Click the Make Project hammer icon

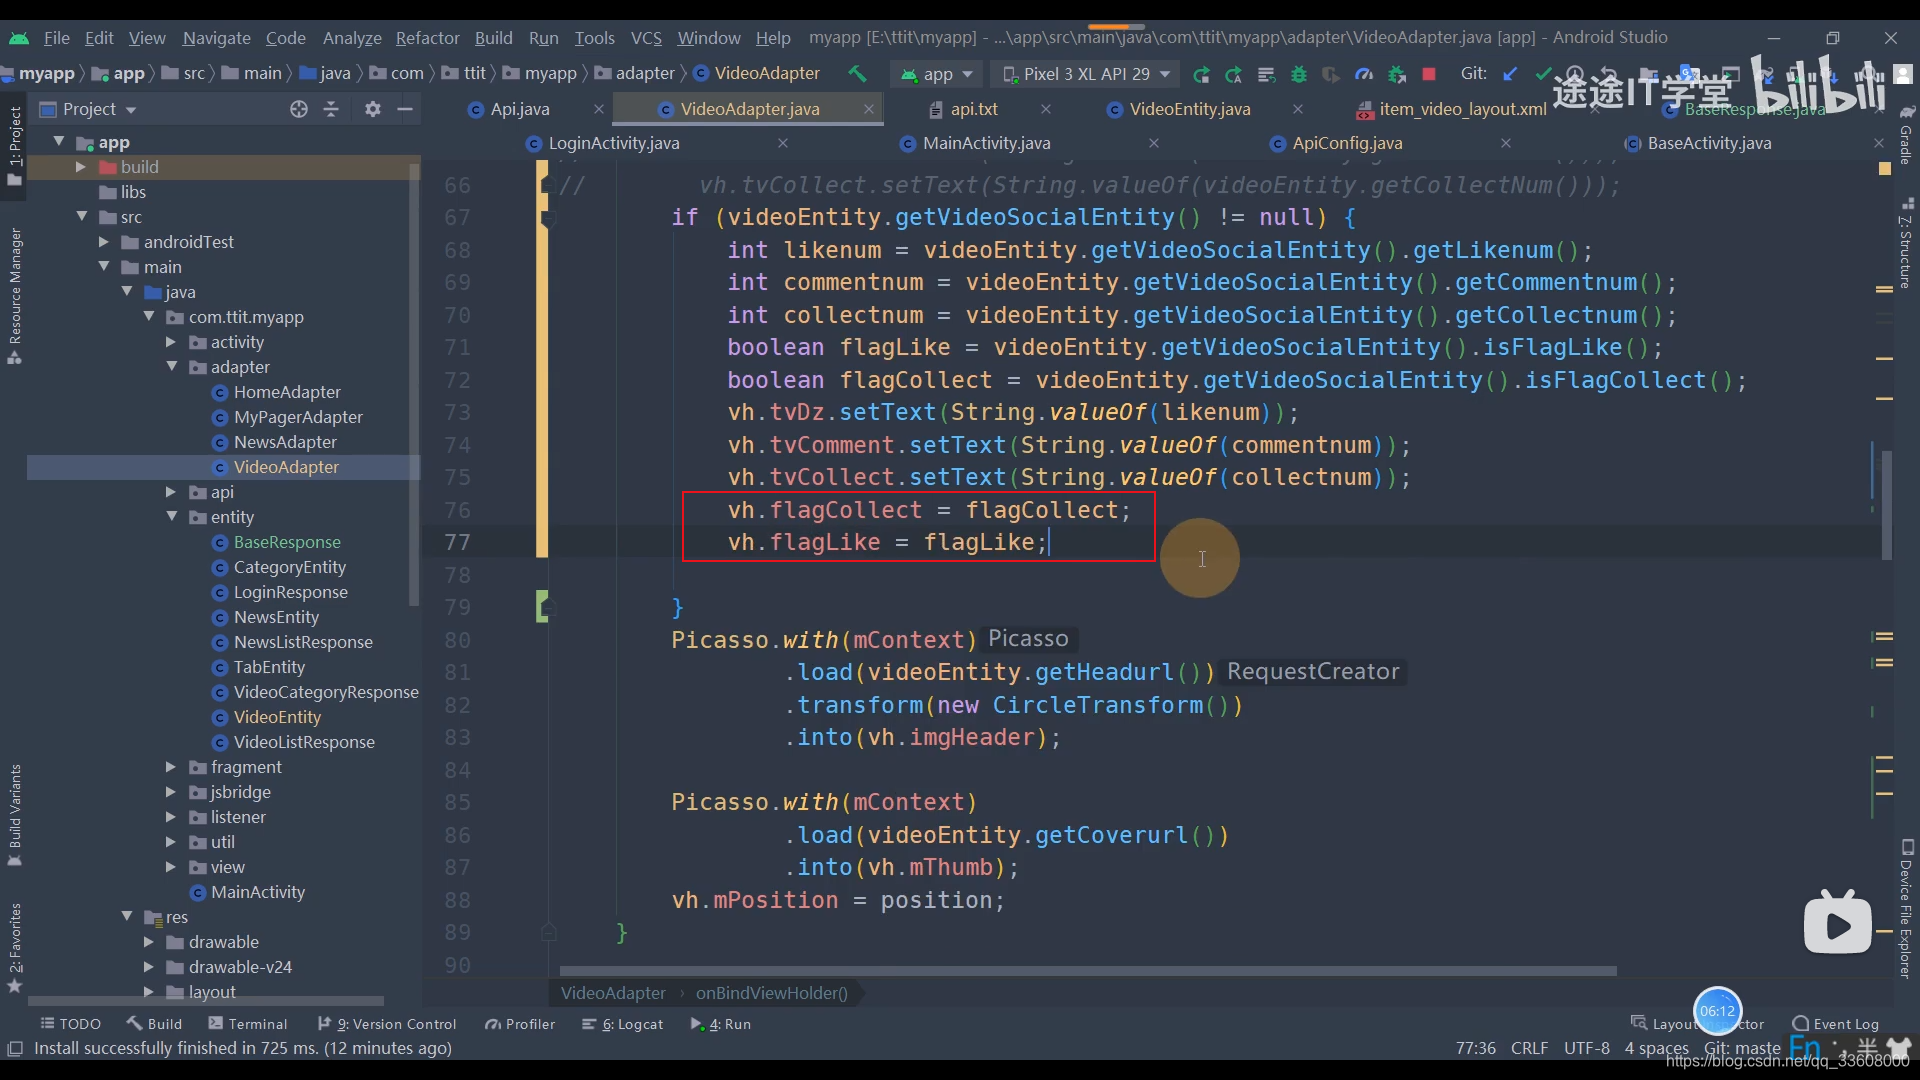coord(857,73)
